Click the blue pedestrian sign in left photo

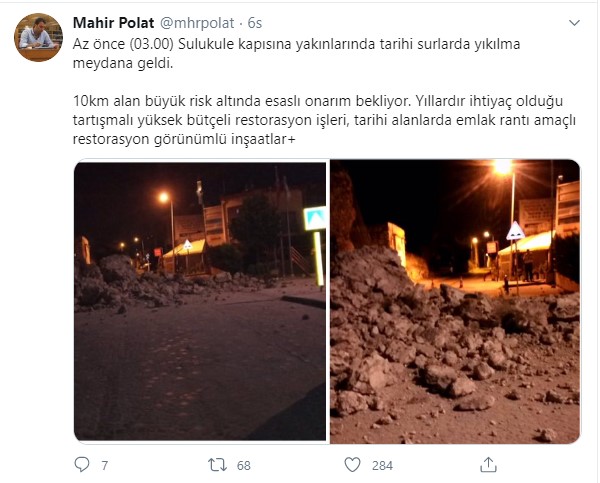[315, 218]
